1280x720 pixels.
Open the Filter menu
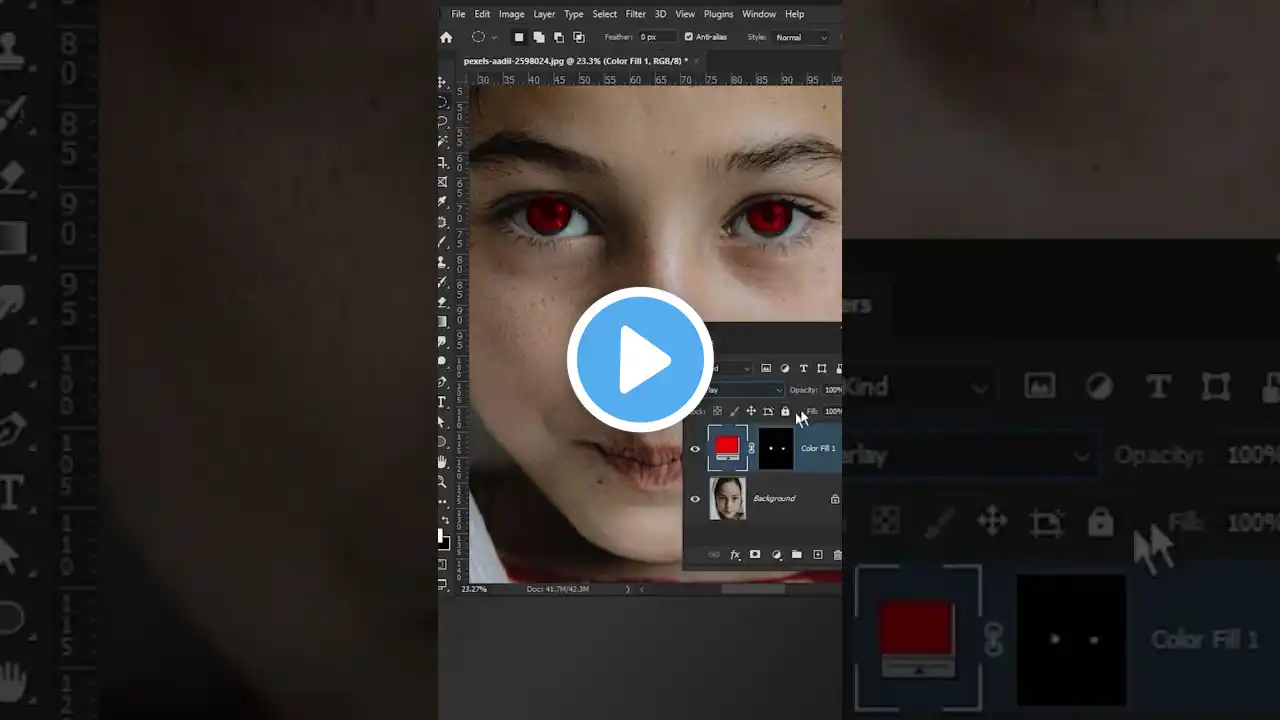[635, 14]
